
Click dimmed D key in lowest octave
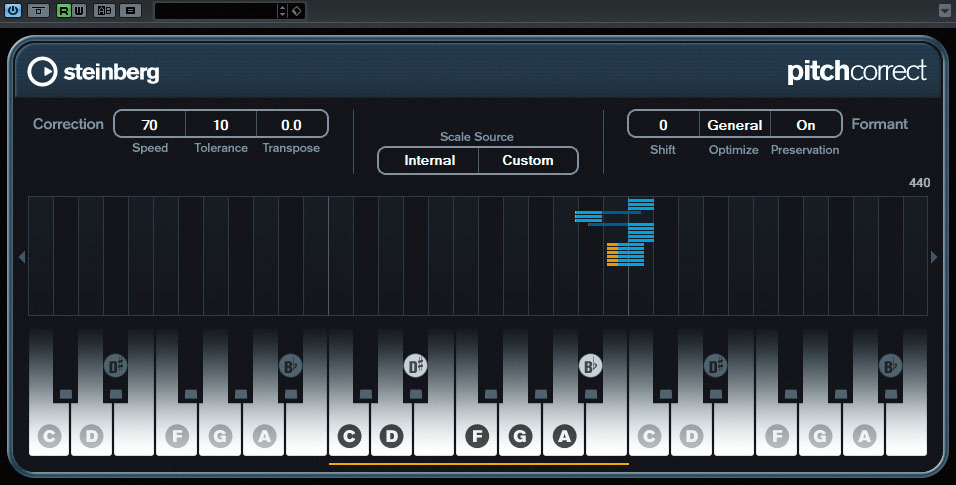[91, 436]
